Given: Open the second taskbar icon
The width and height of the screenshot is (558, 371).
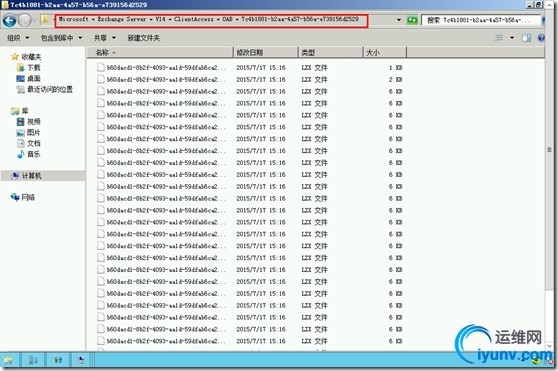Looking at the screenshot, I should 33,360.
